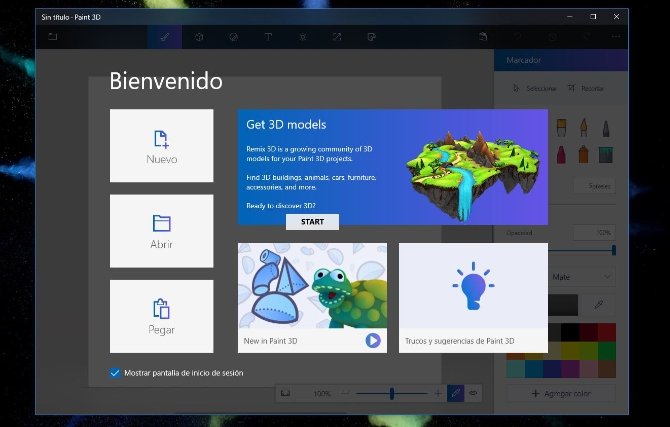The width and height of the screenshot is (670, 427).
Task: Click the Redo arrow icon
Action: coord(587,37)
